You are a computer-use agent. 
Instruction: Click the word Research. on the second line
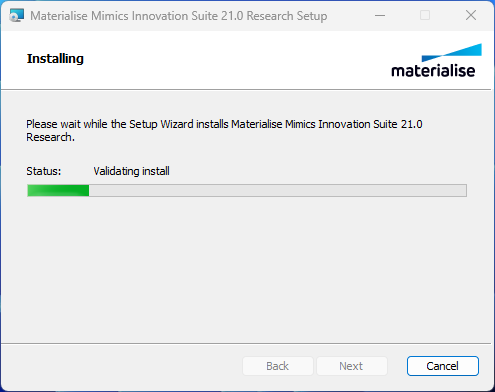point(50,137)
